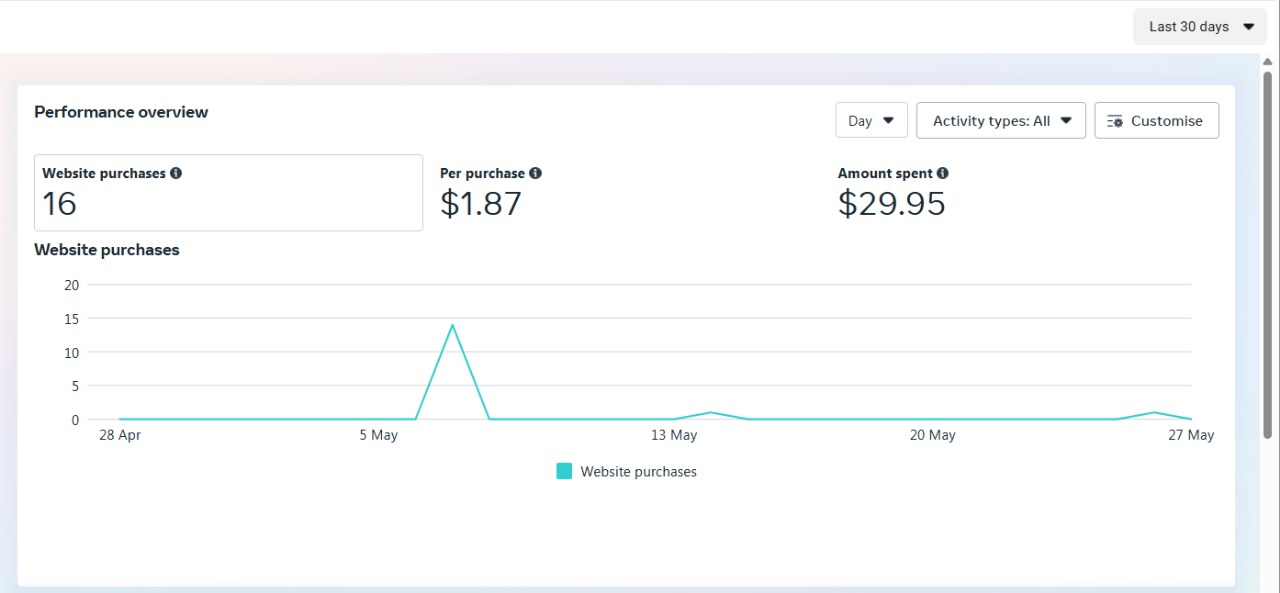Toggle Website purchases legend color swatch
The height and width of the screenshot is (593, 1280).
(x=564, y=471)
